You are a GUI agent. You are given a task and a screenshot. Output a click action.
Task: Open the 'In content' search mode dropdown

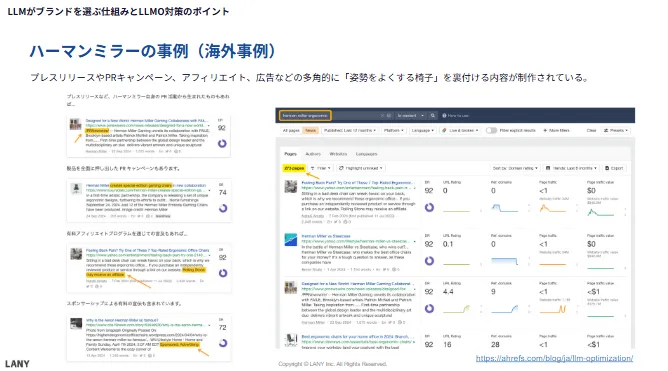(411, 115)
